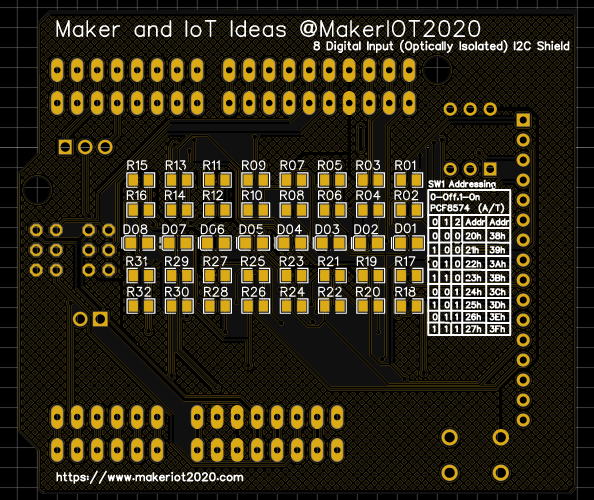Select the D05 diode footprint

253,243
